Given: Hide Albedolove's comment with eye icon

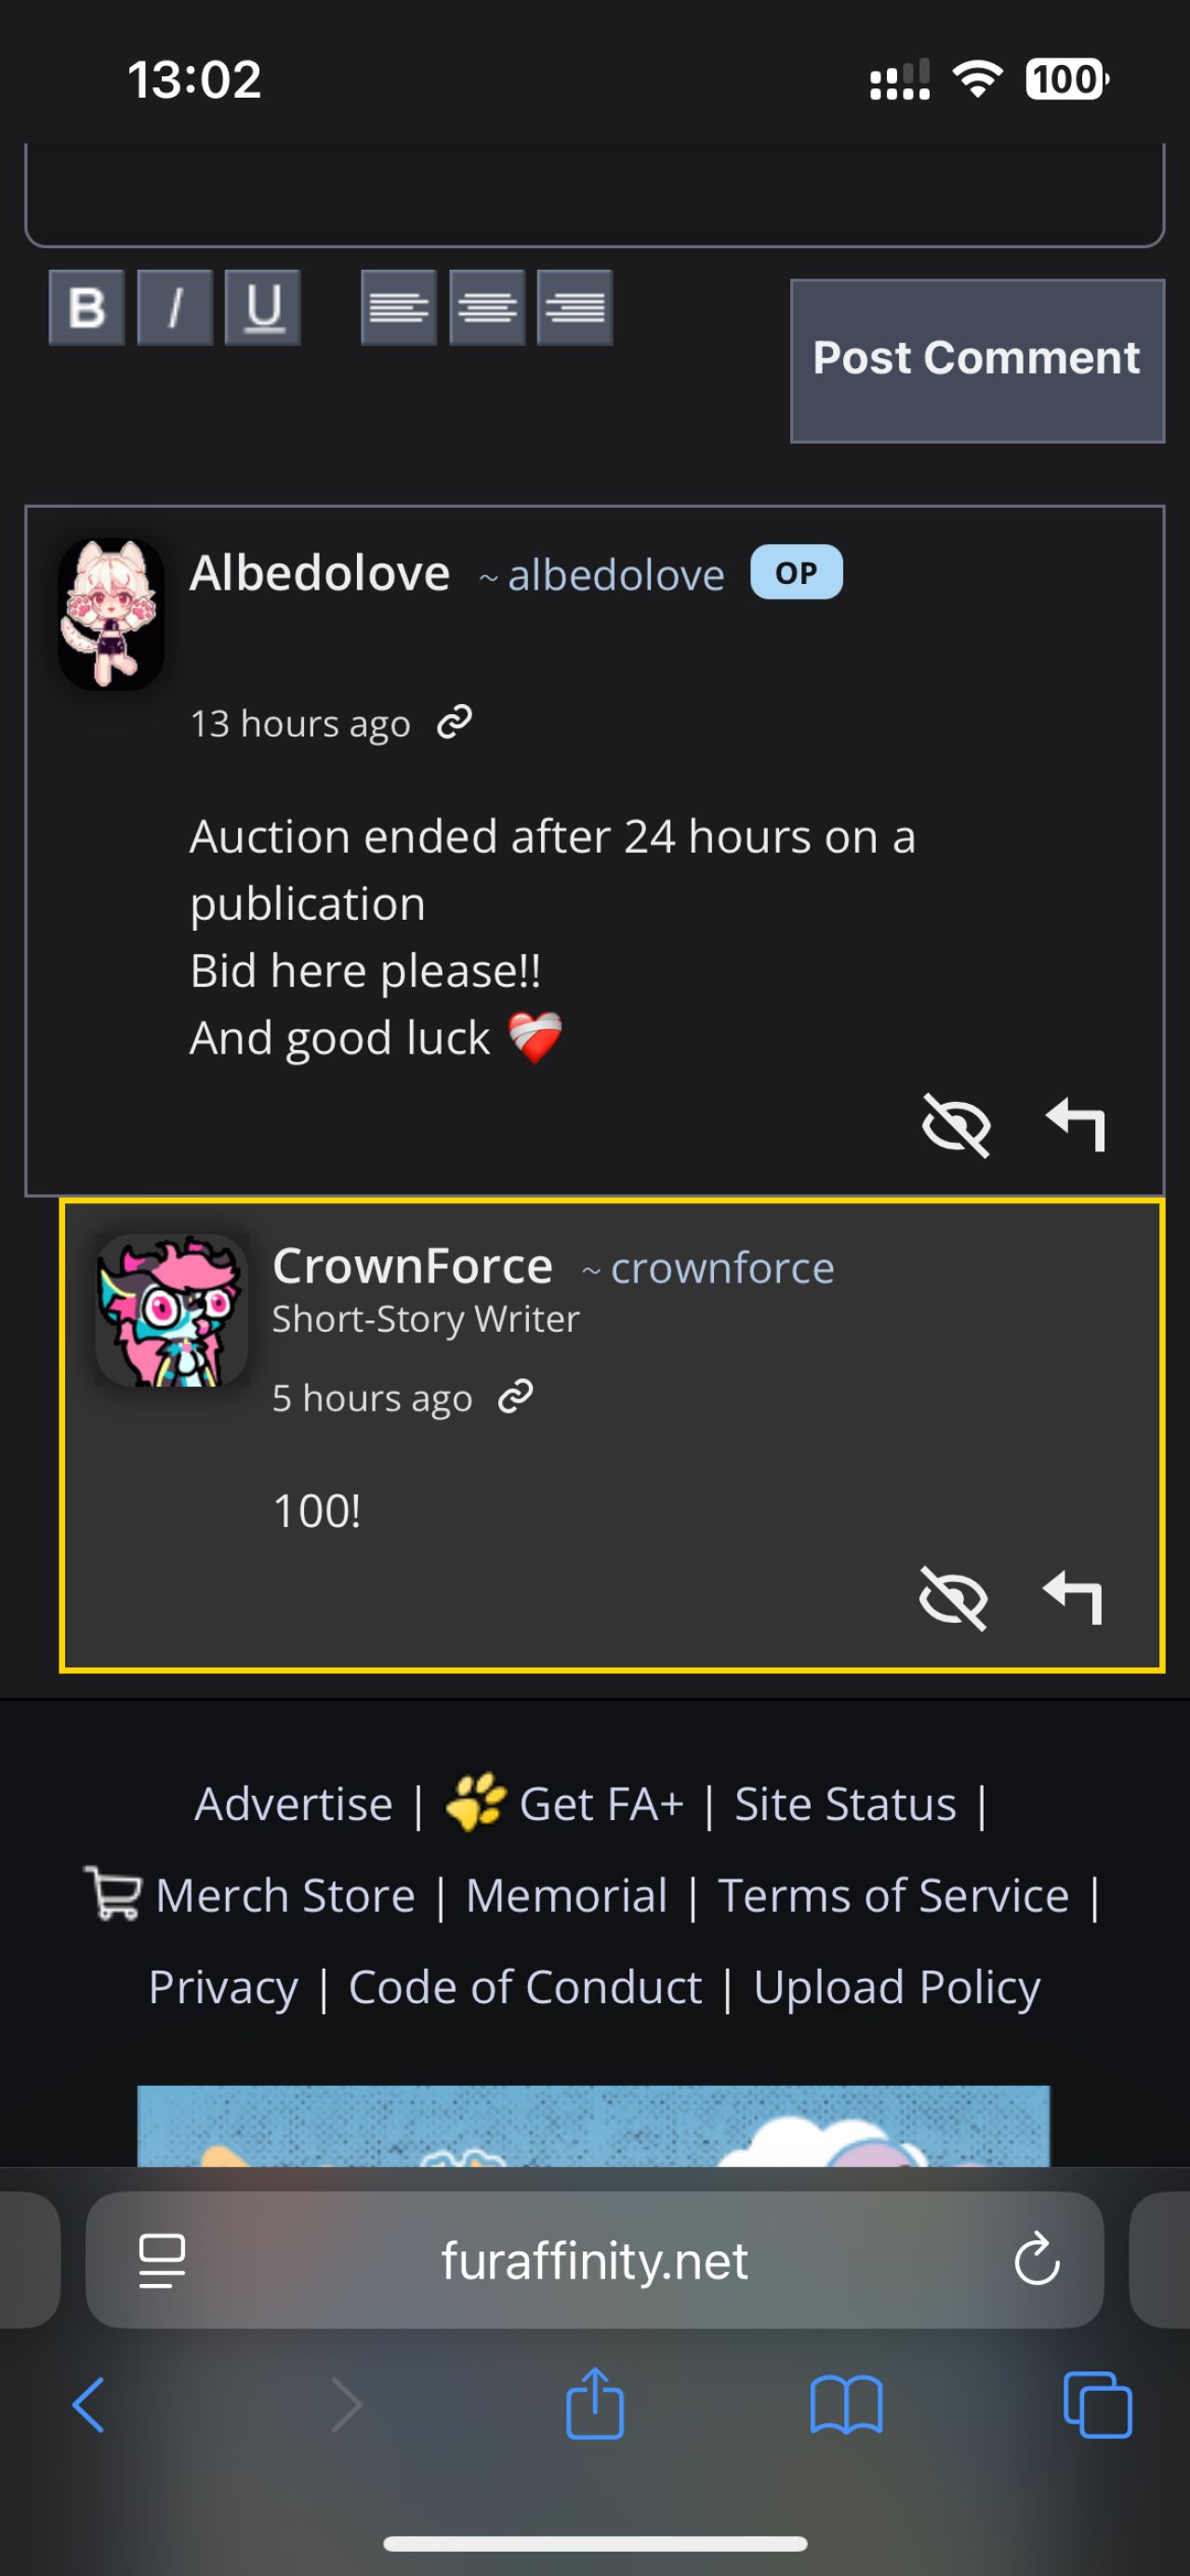Looking at the screenshot, I should pyautogui.click(x=955, y=1125).
